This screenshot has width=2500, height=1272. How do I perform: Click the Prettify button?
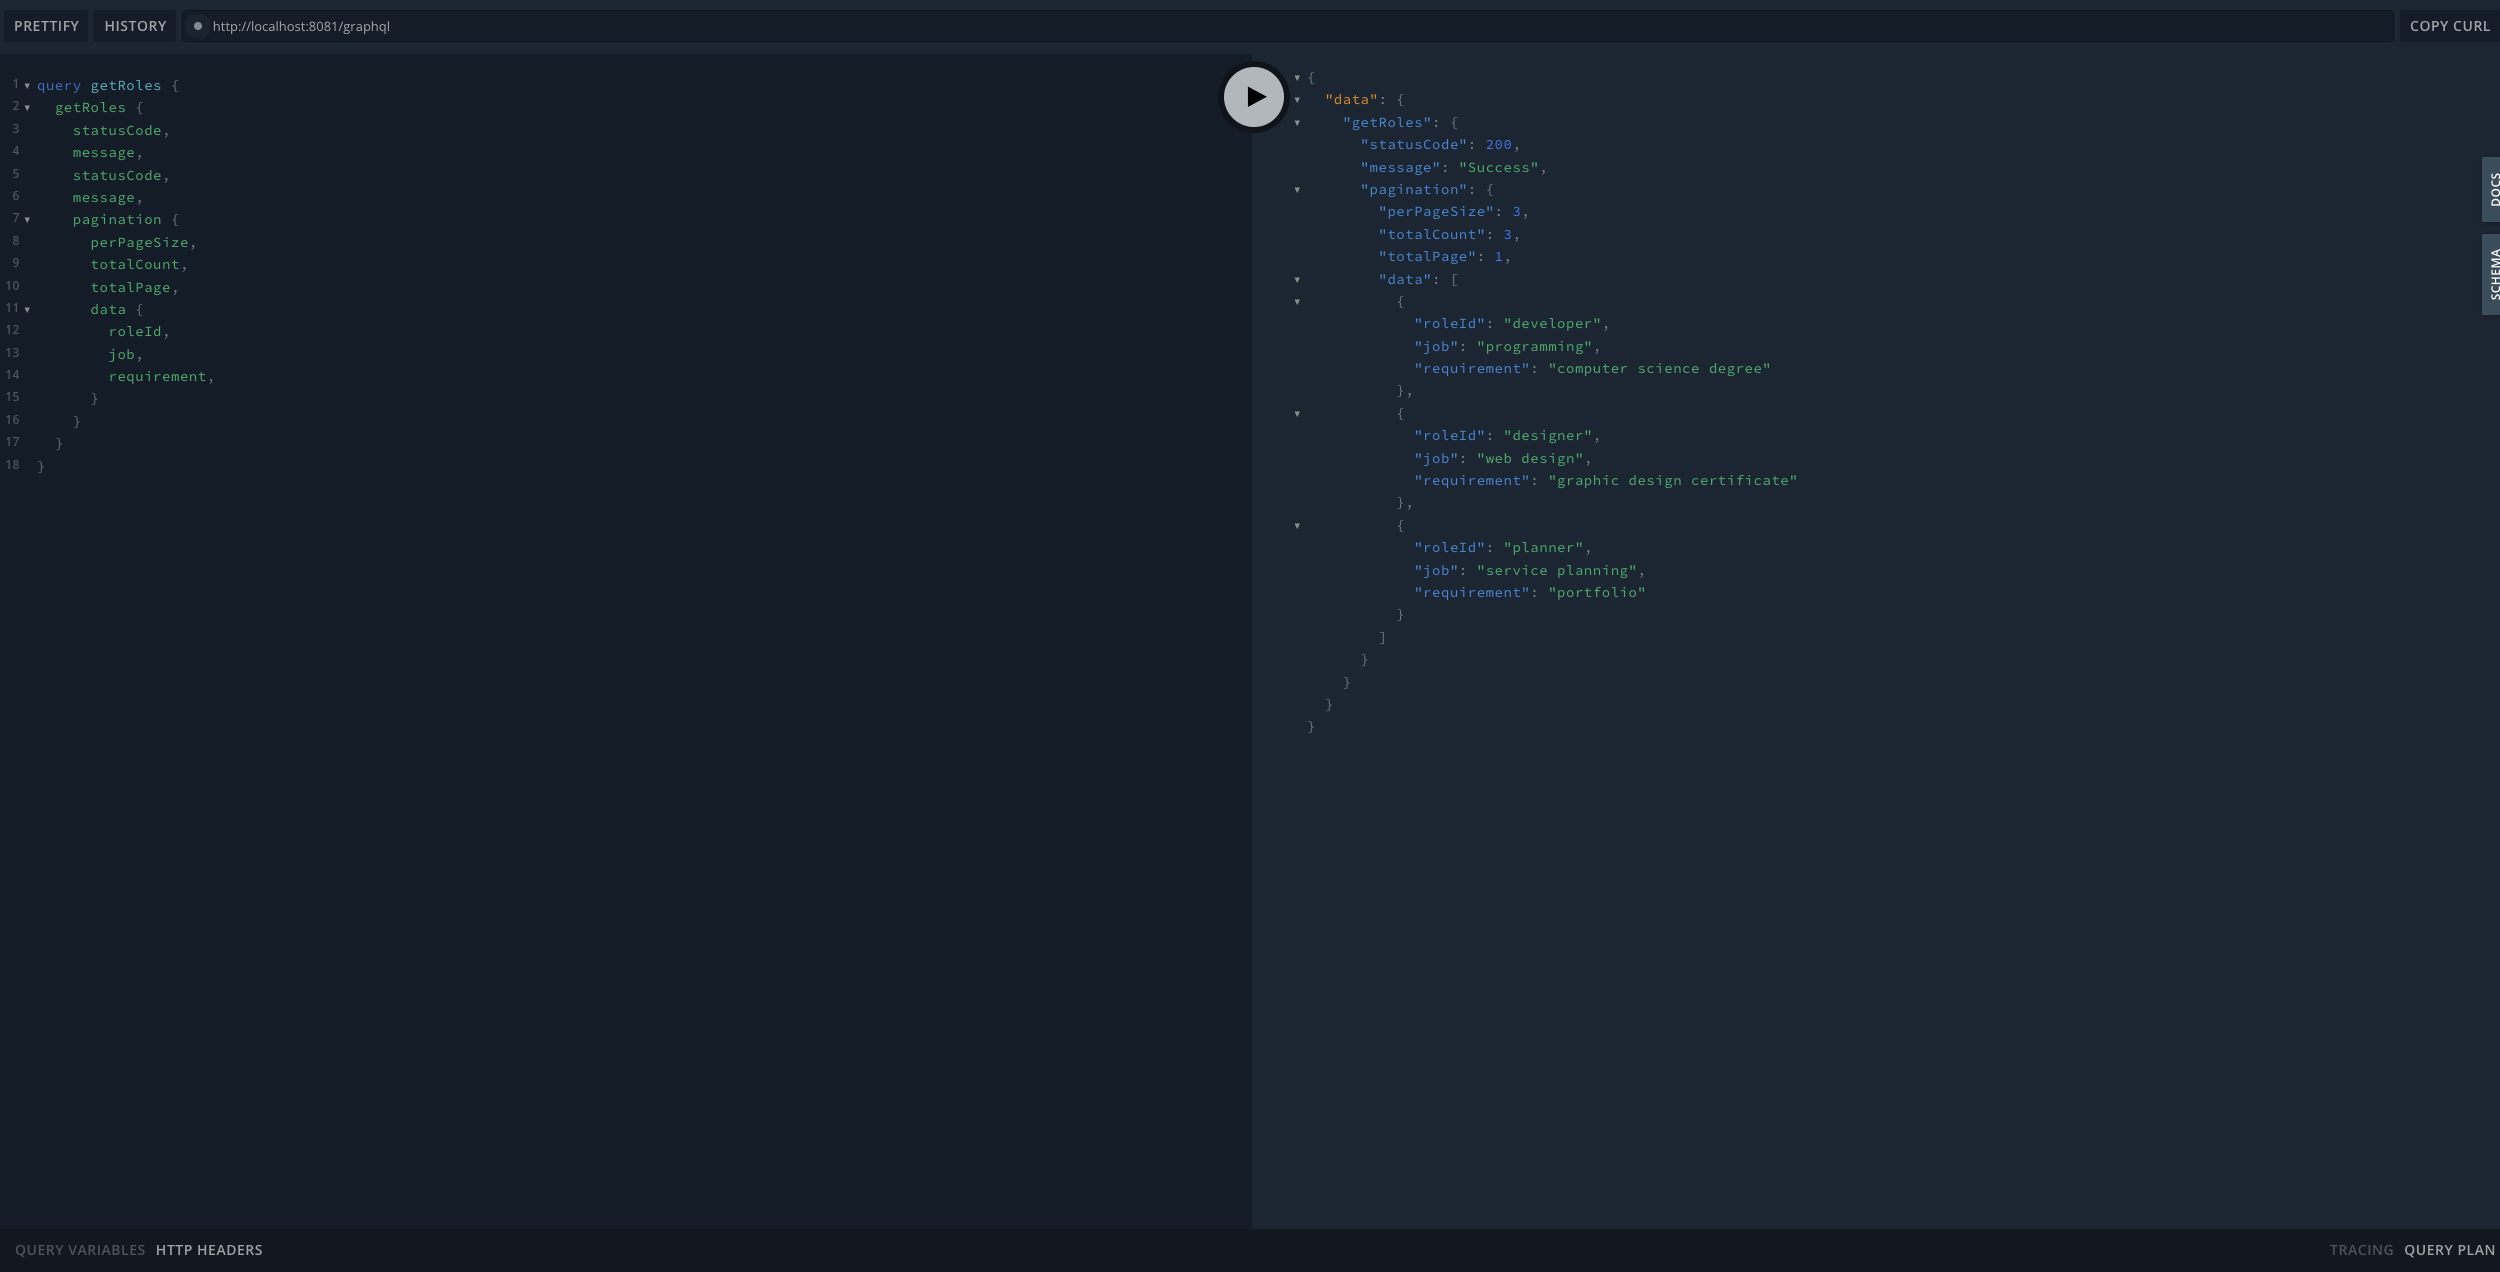click(x=46, y=26)
